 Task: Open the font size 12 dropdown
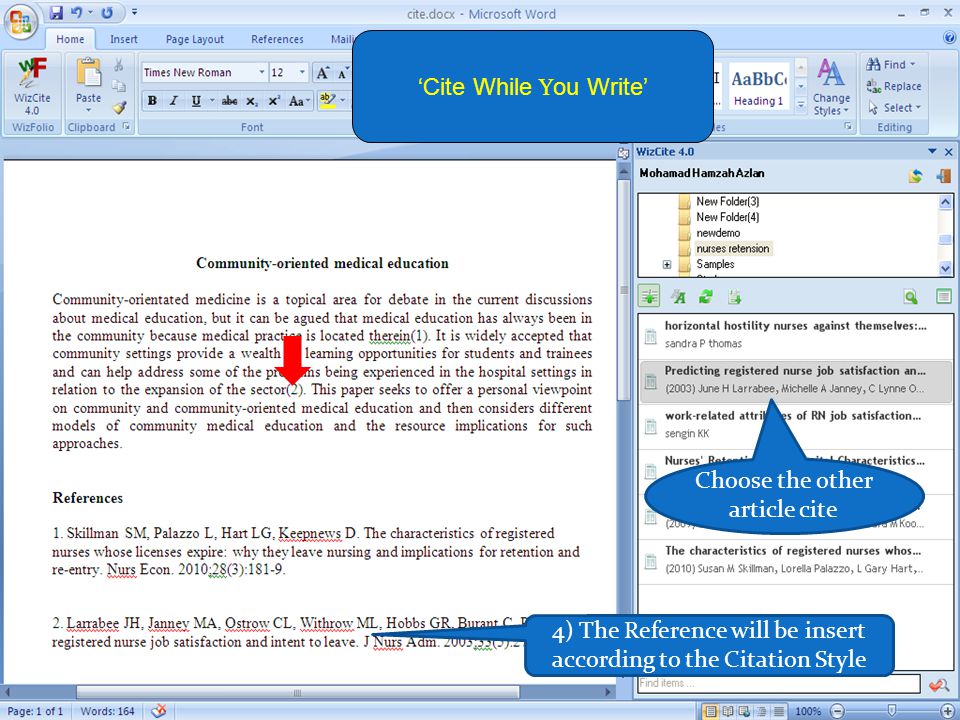(302, 72)
